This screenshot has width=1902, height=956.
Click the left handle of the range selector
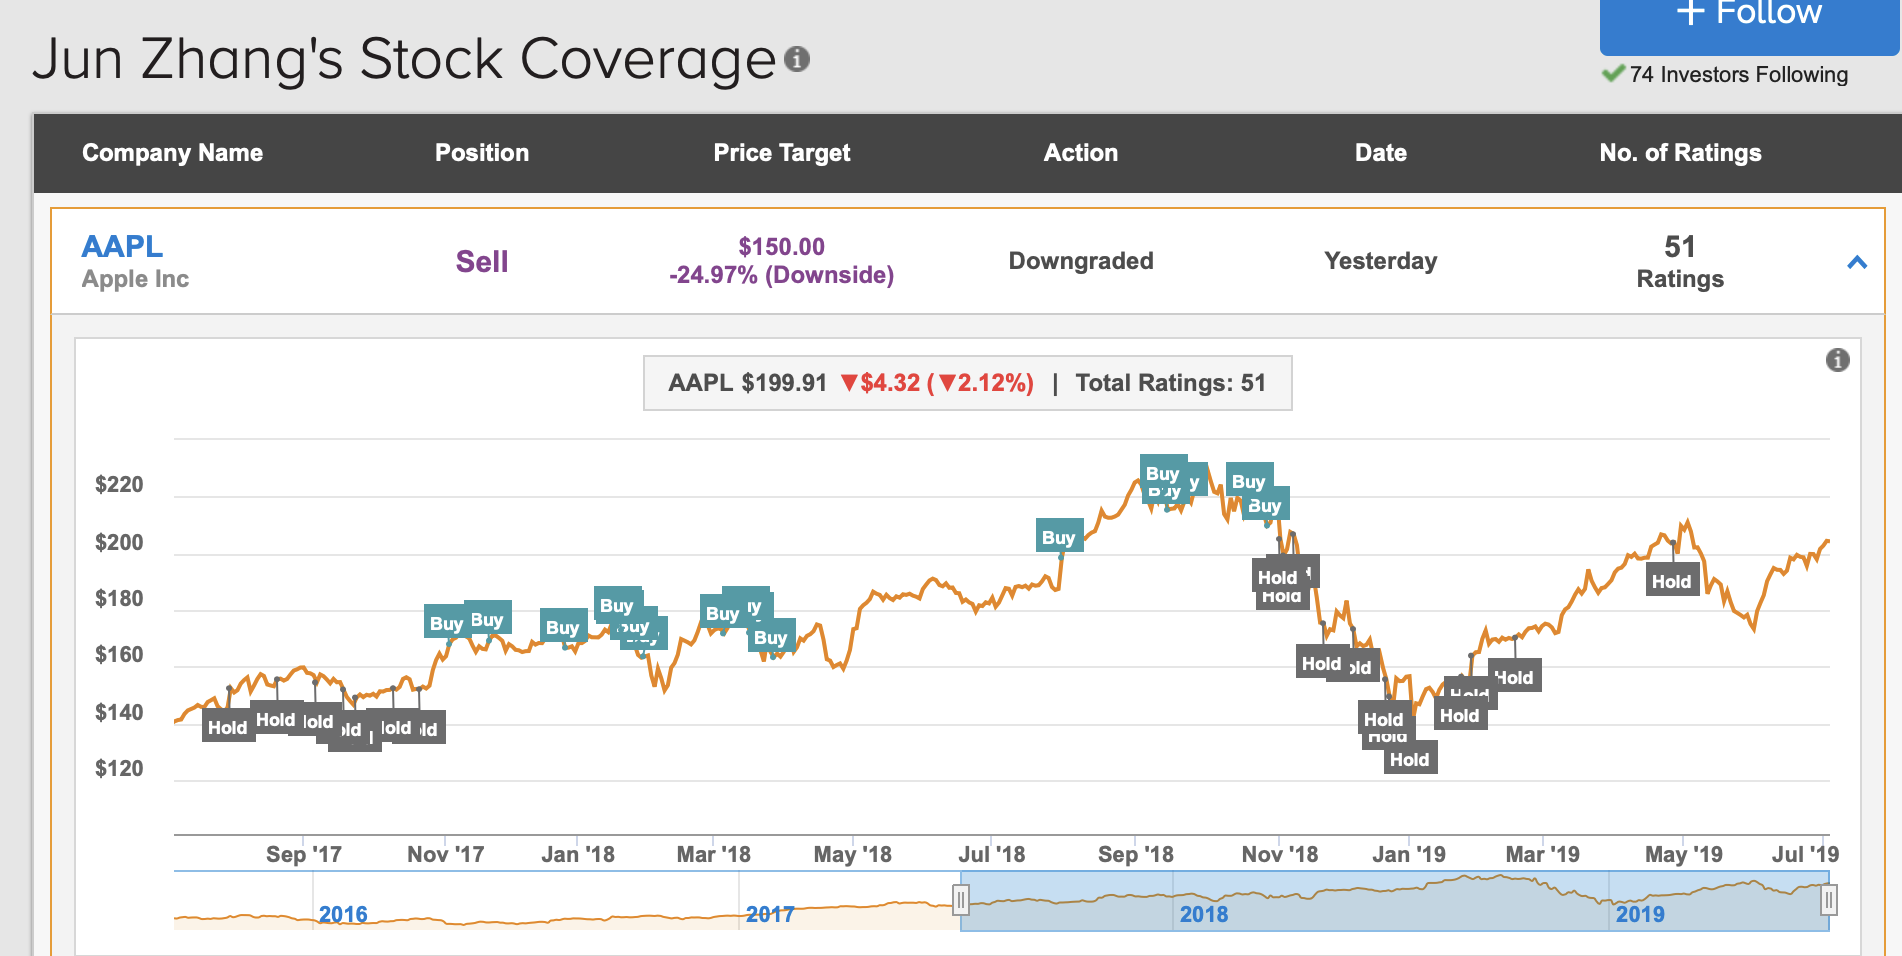click(961, 901)
